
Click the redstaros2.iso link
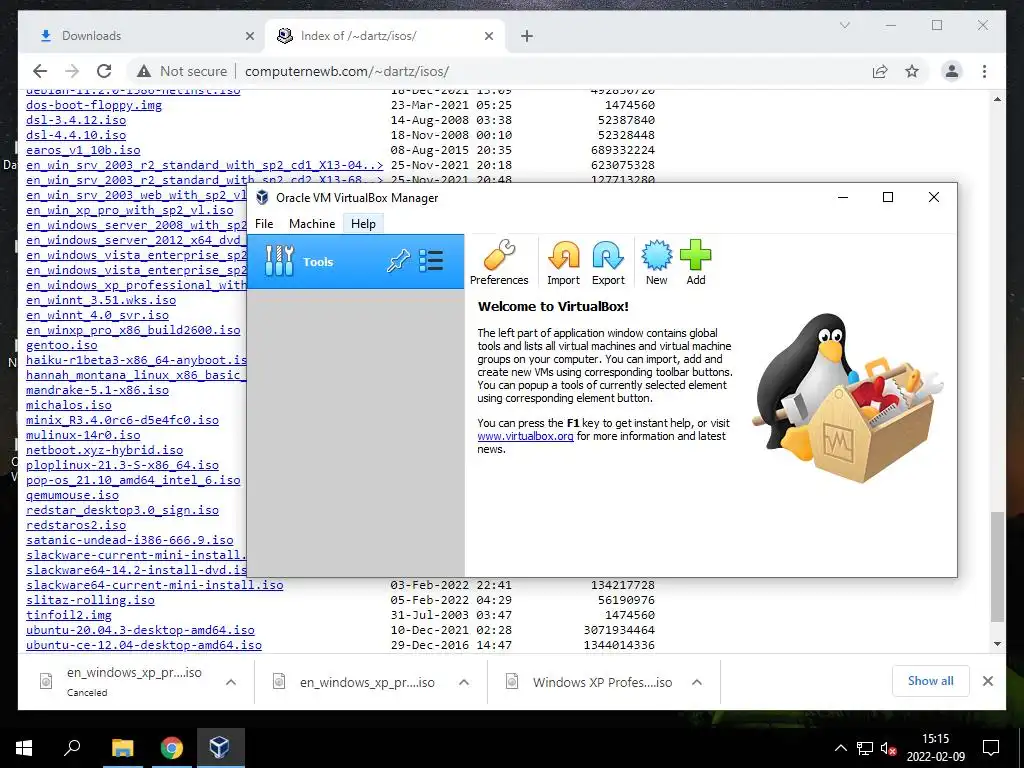pyautogui.click(x=76, y=526)
